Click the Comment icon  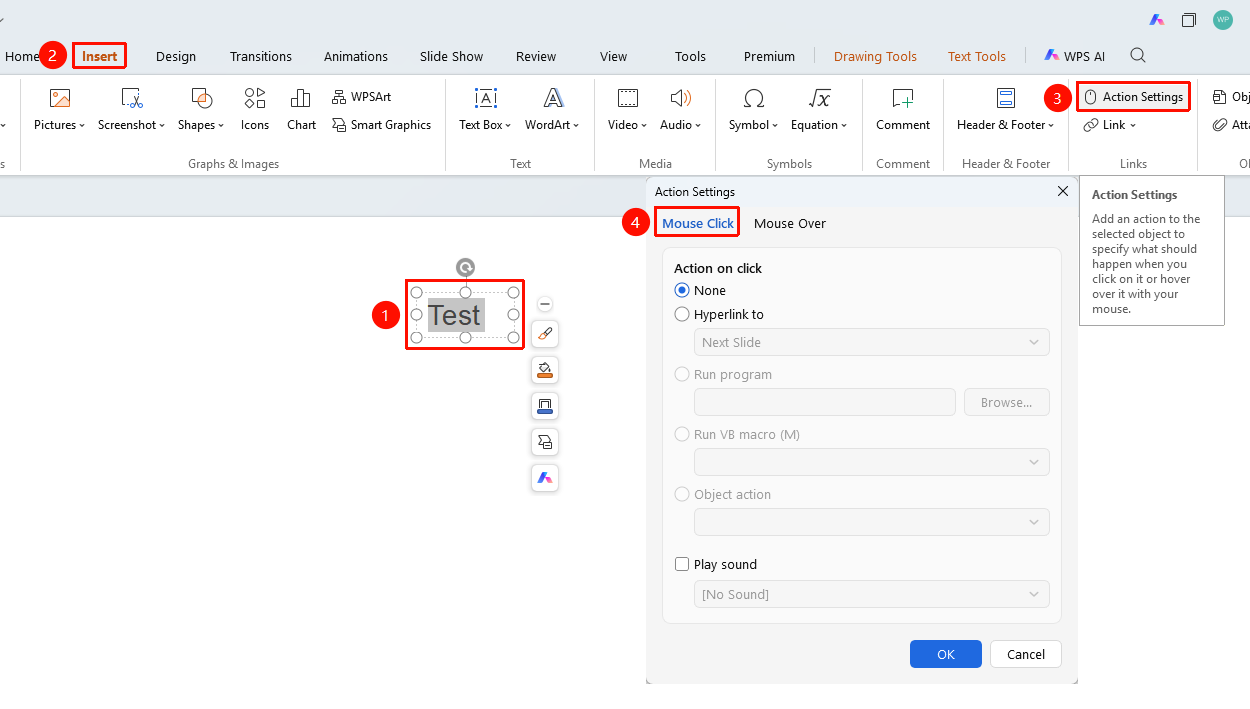point(903,98)
